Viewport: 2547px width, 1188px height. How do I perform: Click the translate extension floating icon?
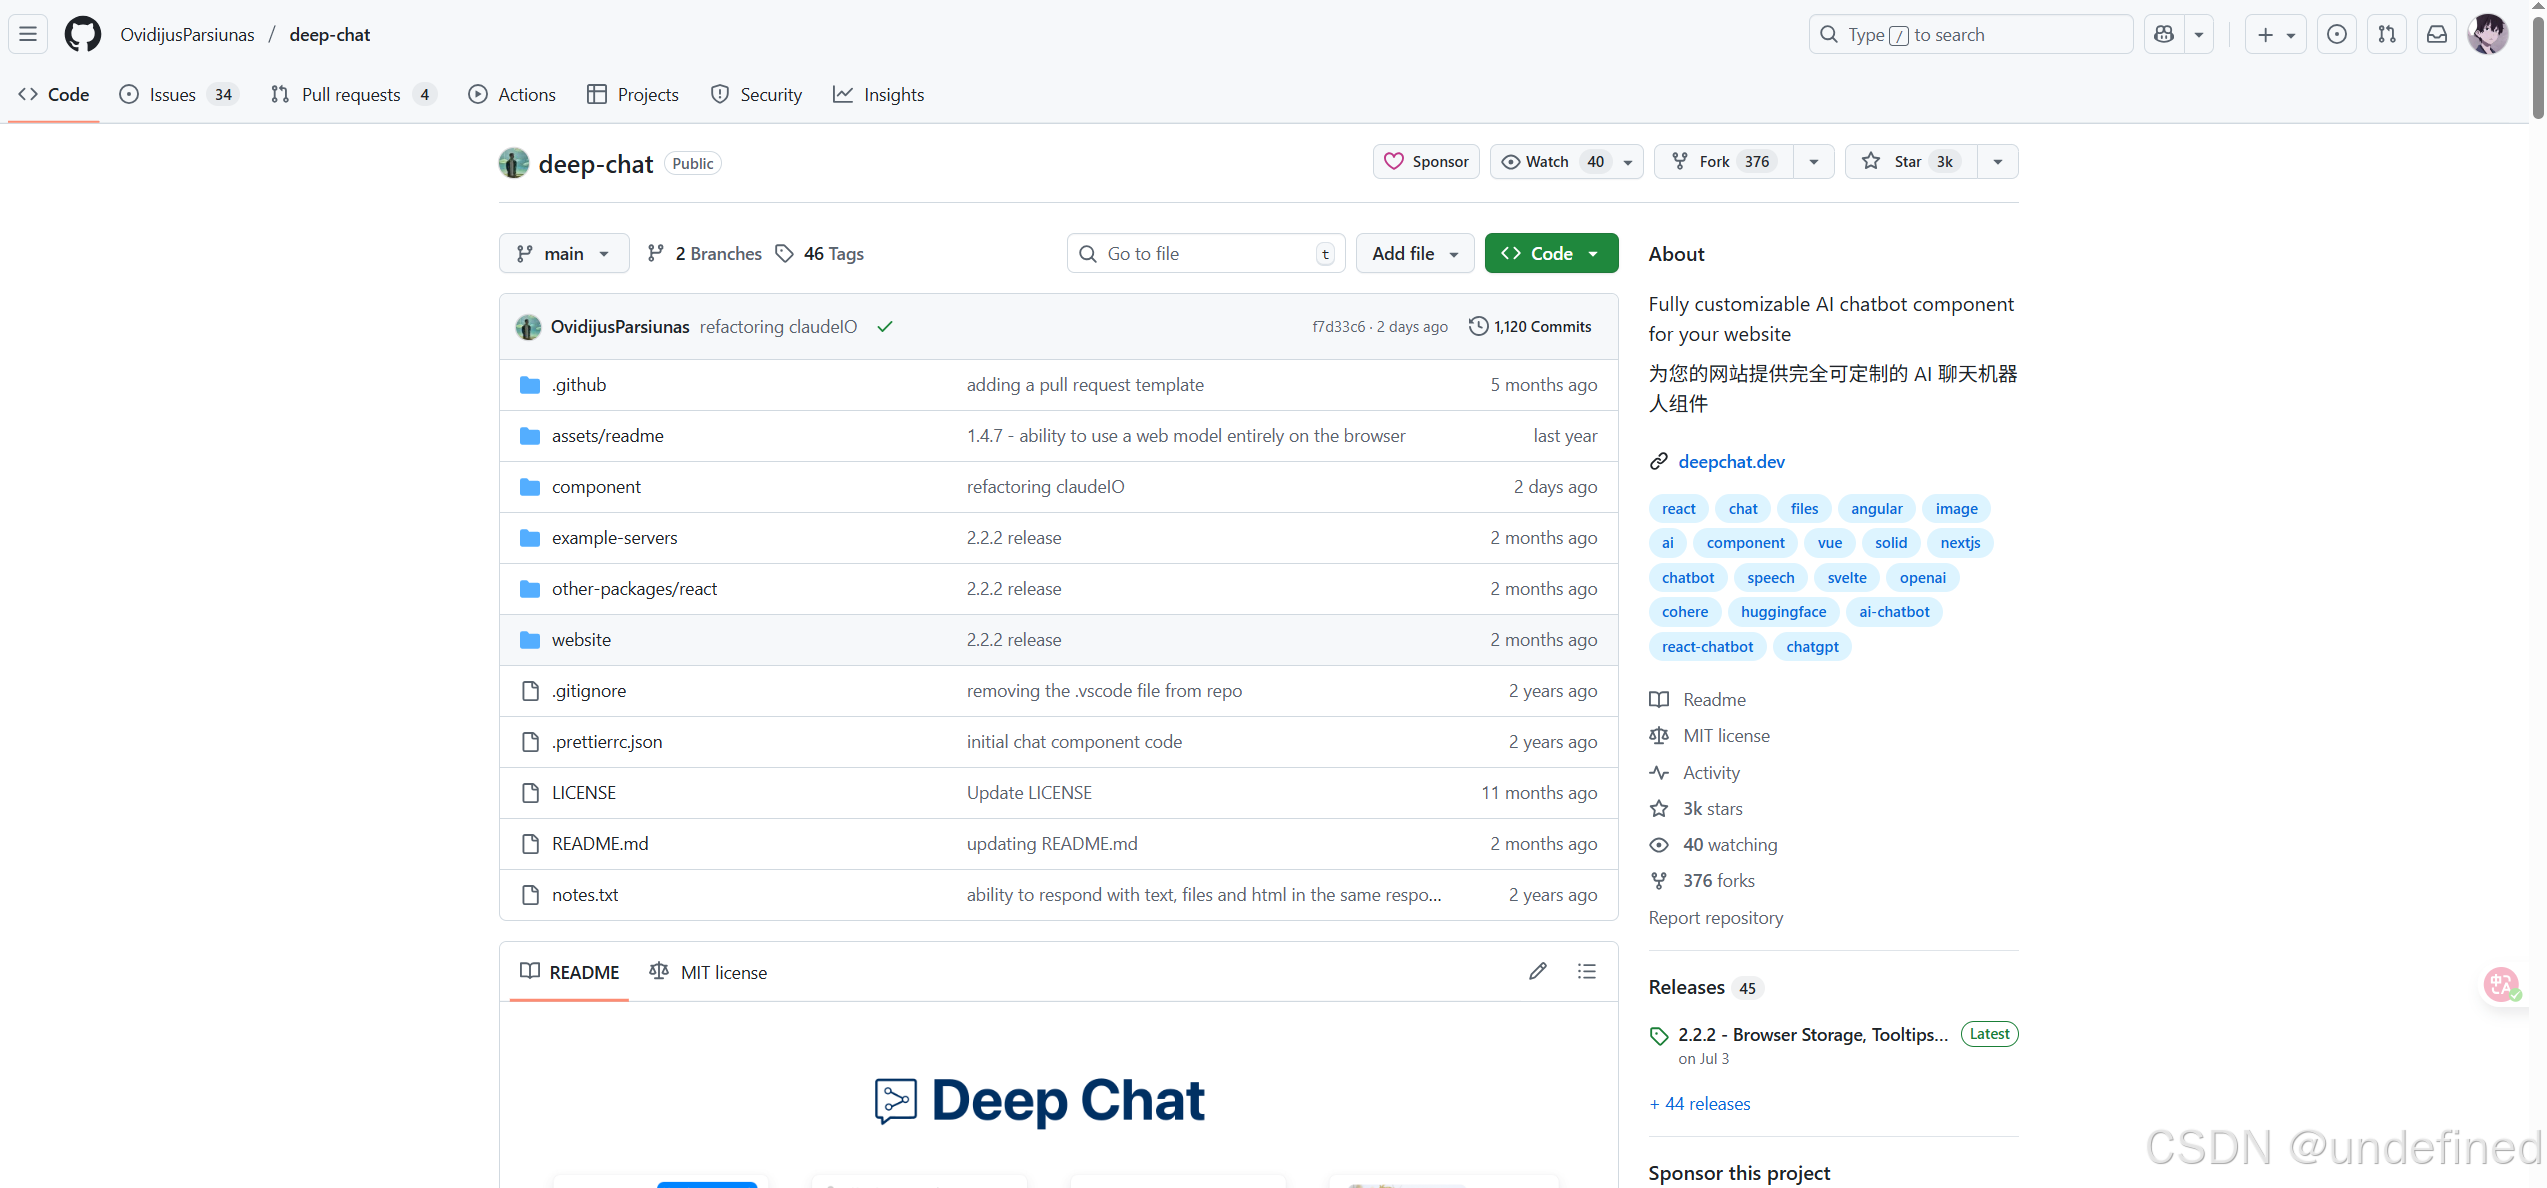[x=2502, y=984]
